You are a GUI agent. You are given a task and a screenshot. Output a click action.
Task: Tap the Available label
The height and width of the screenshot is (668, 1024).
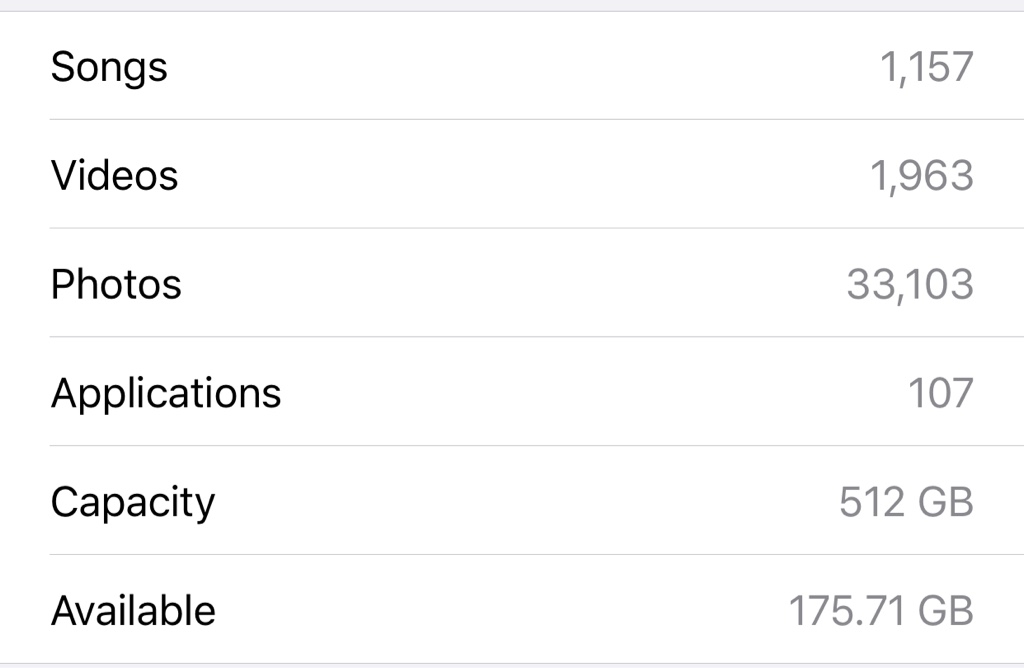click(133, 611)
